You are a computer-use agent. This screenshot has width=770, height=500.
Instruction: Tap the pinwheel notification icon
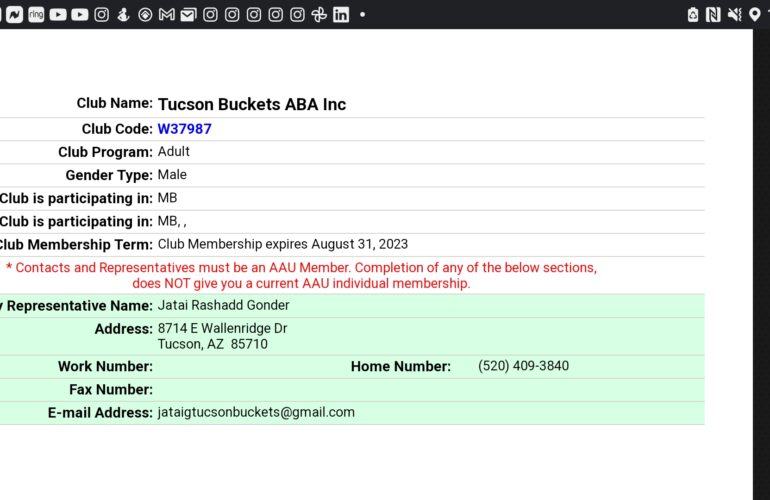coord(319,15)
